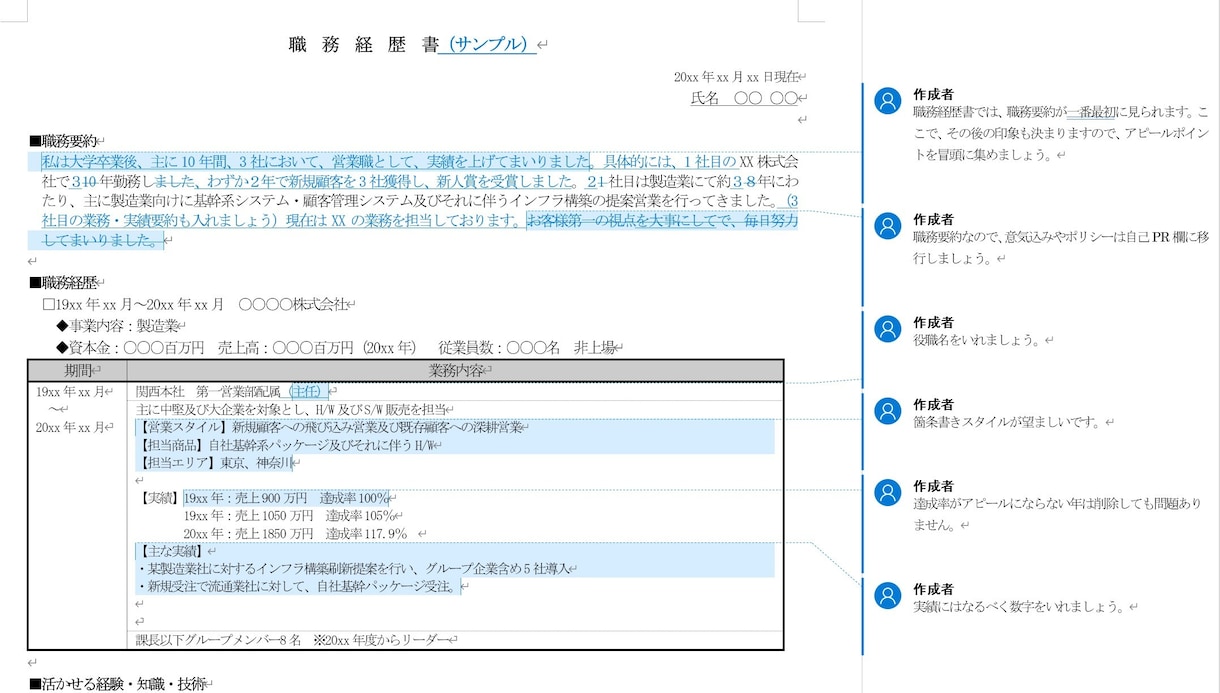Click the heading ■職務要約

coord(63,141)
